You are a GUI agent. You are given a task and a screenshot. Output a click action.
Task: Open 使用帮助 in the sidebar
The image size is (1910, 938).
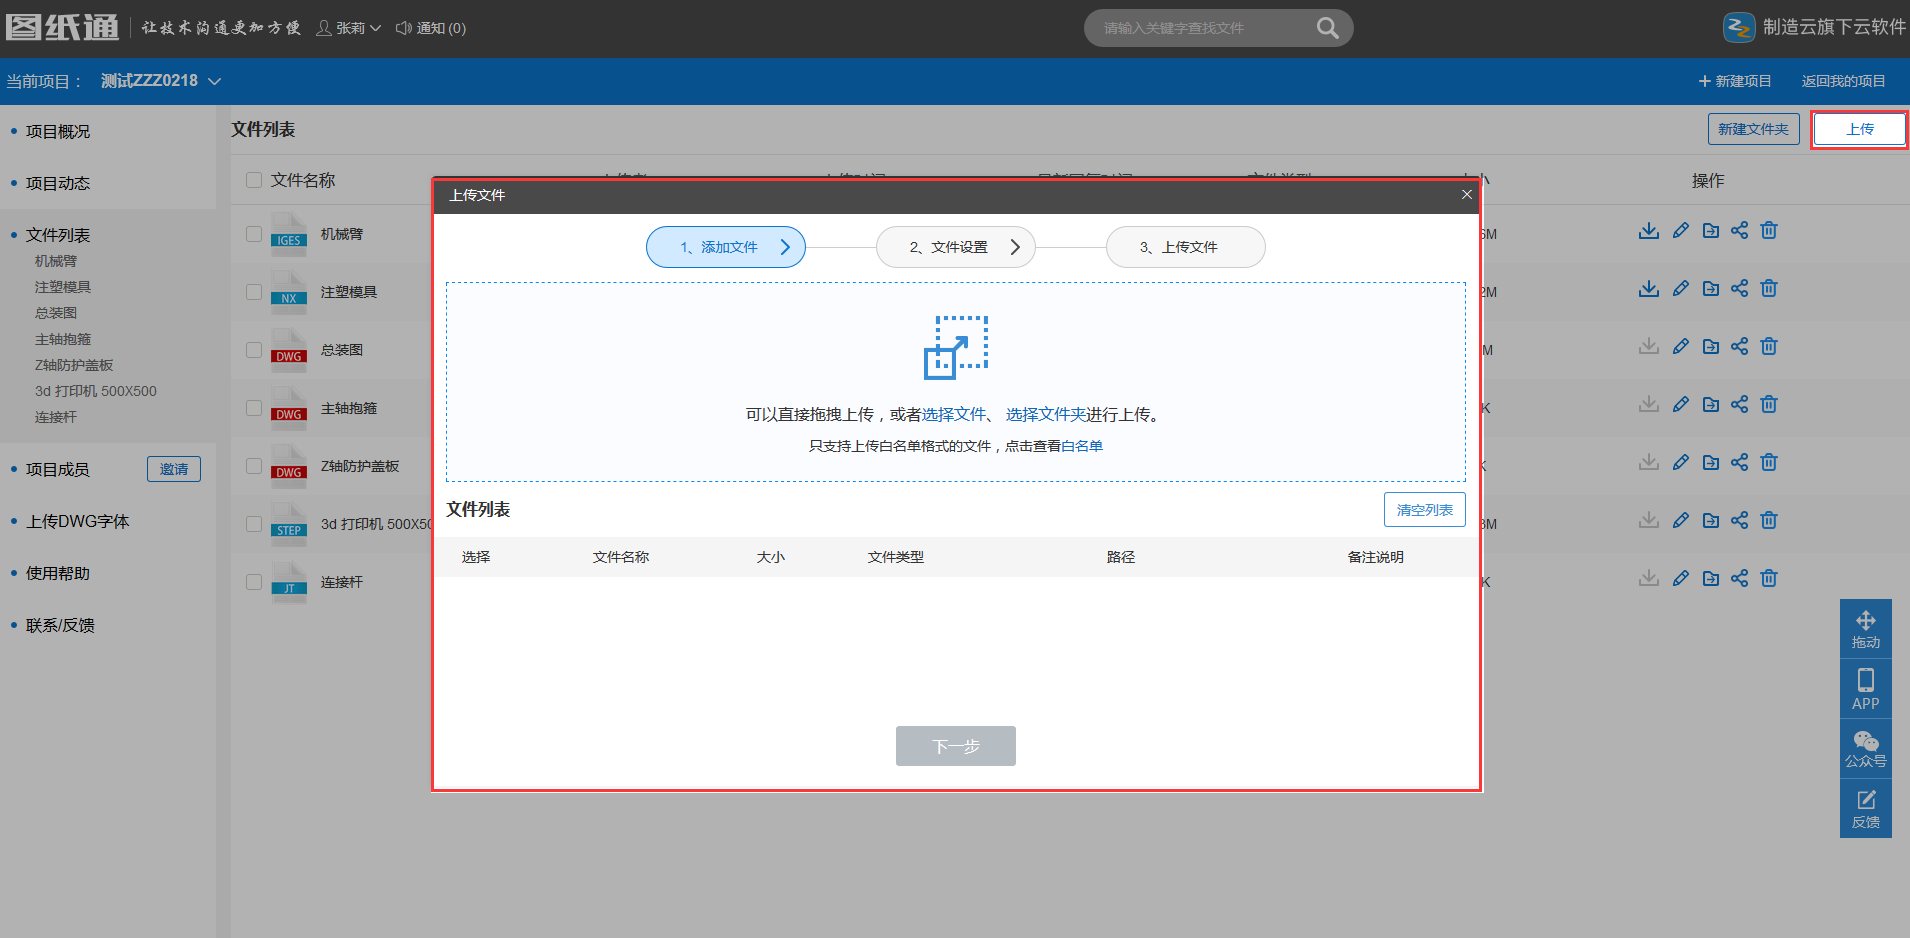pos(58,574)
